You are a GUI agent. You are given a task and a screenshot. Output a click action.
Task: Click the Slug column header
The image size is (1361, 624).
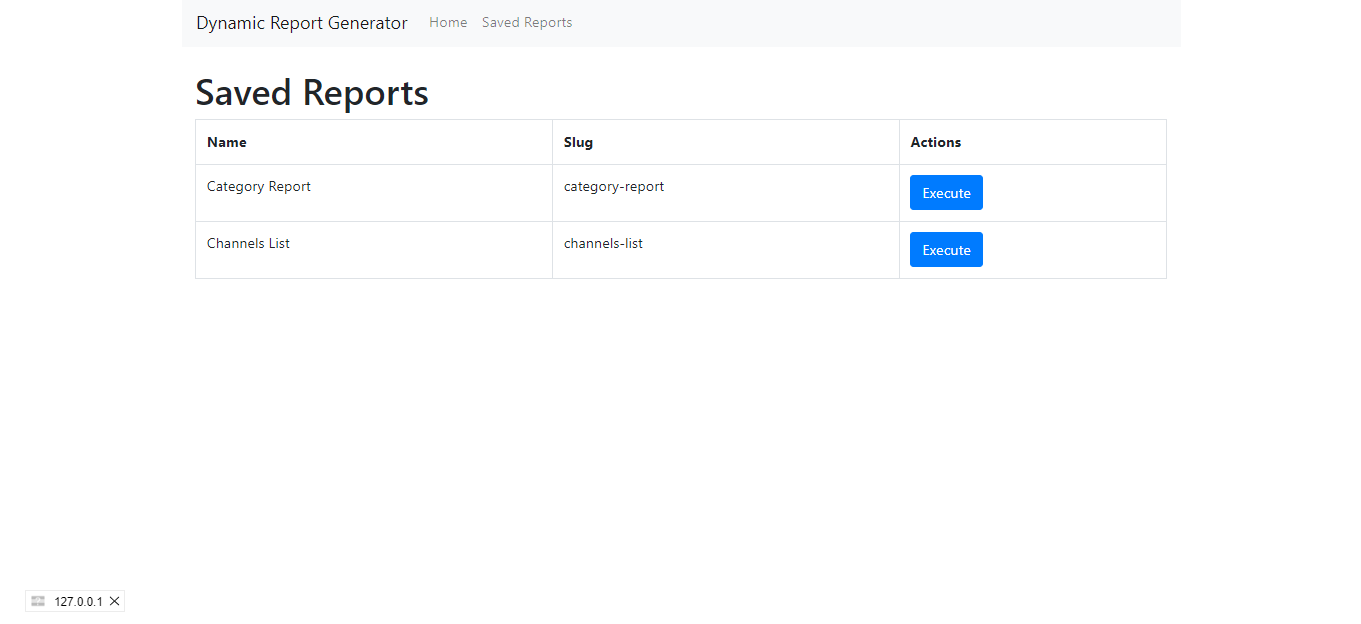coord(578,142)
